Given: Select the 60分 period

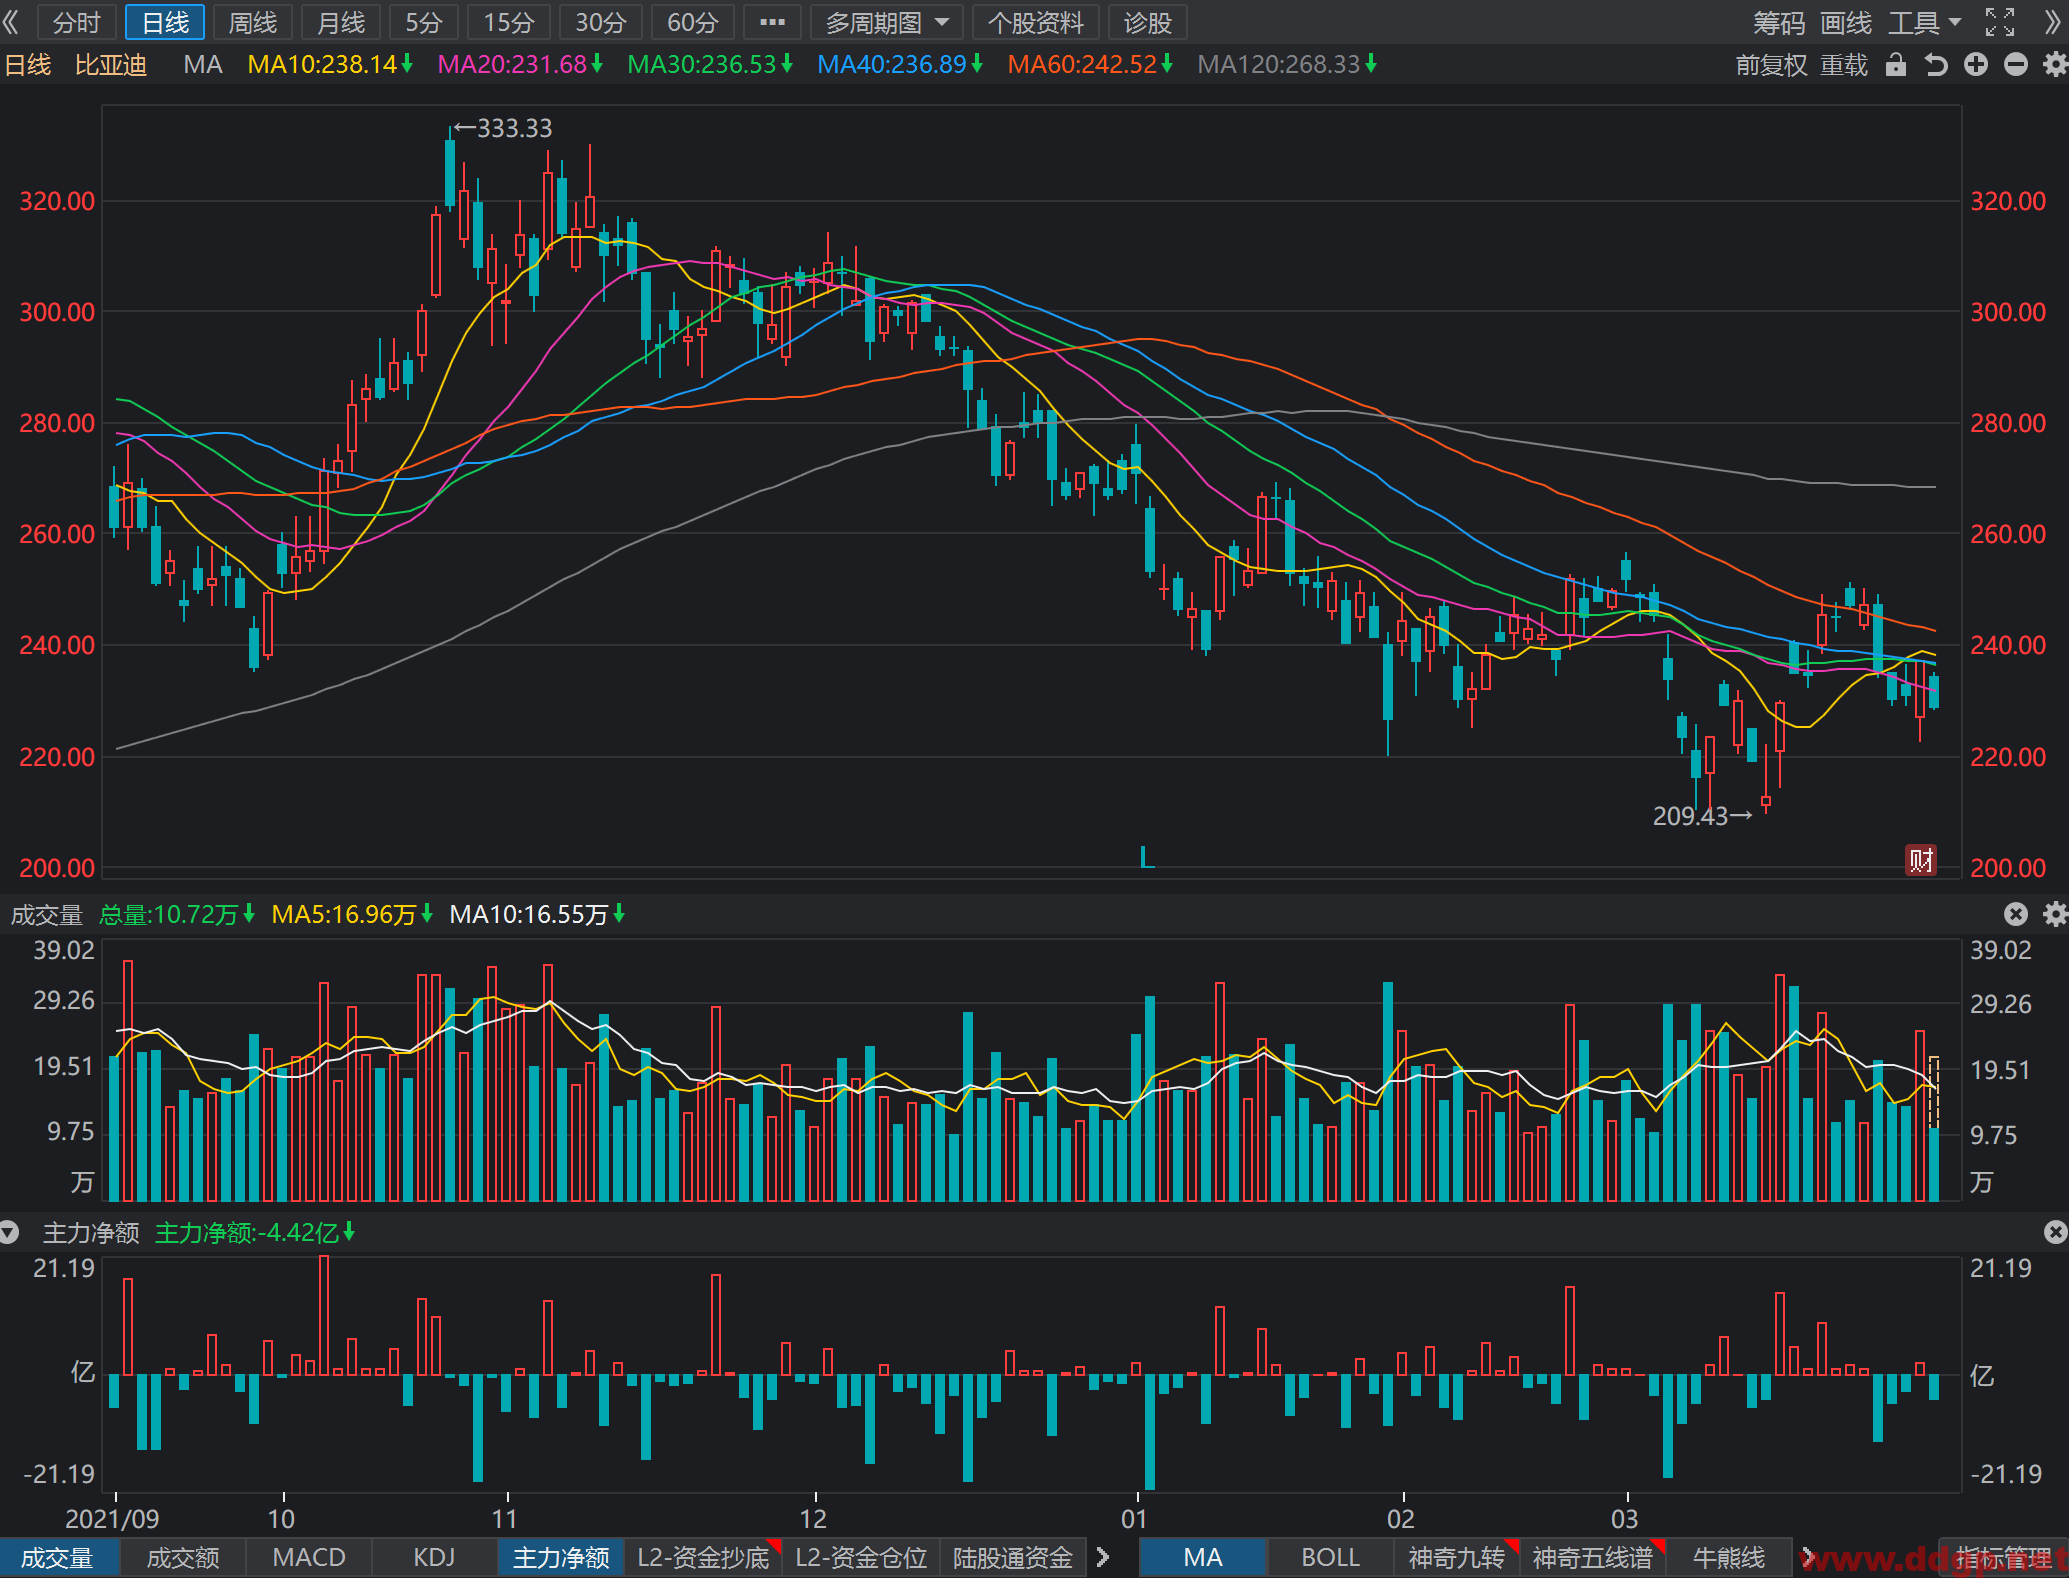Looking at the screenshot, I should (692, 22).
